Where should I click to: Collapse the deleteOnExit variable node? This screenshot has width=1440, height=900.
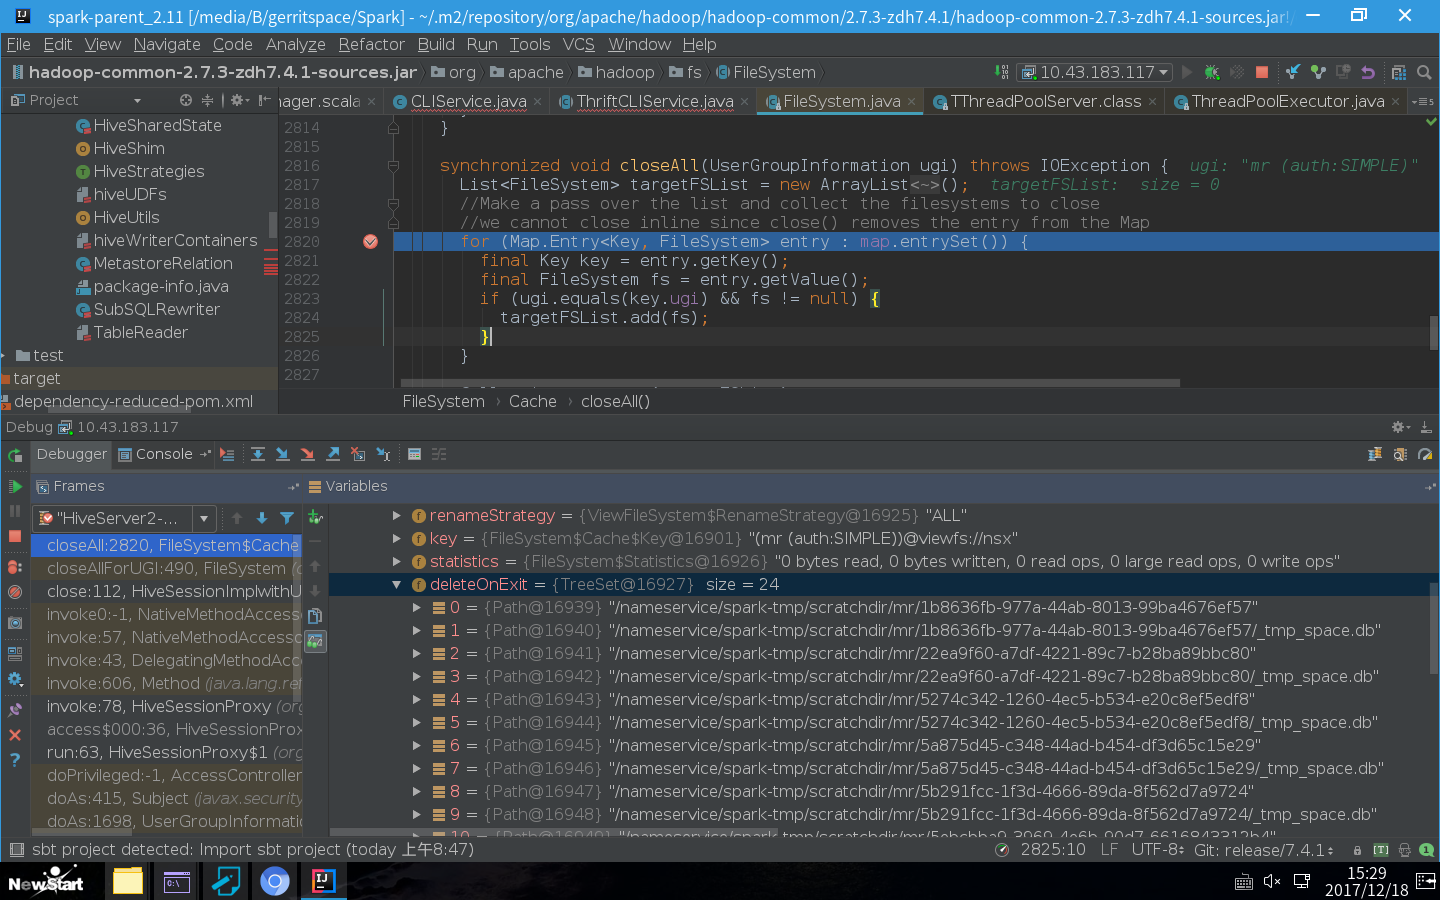click(x=397, y=585)
